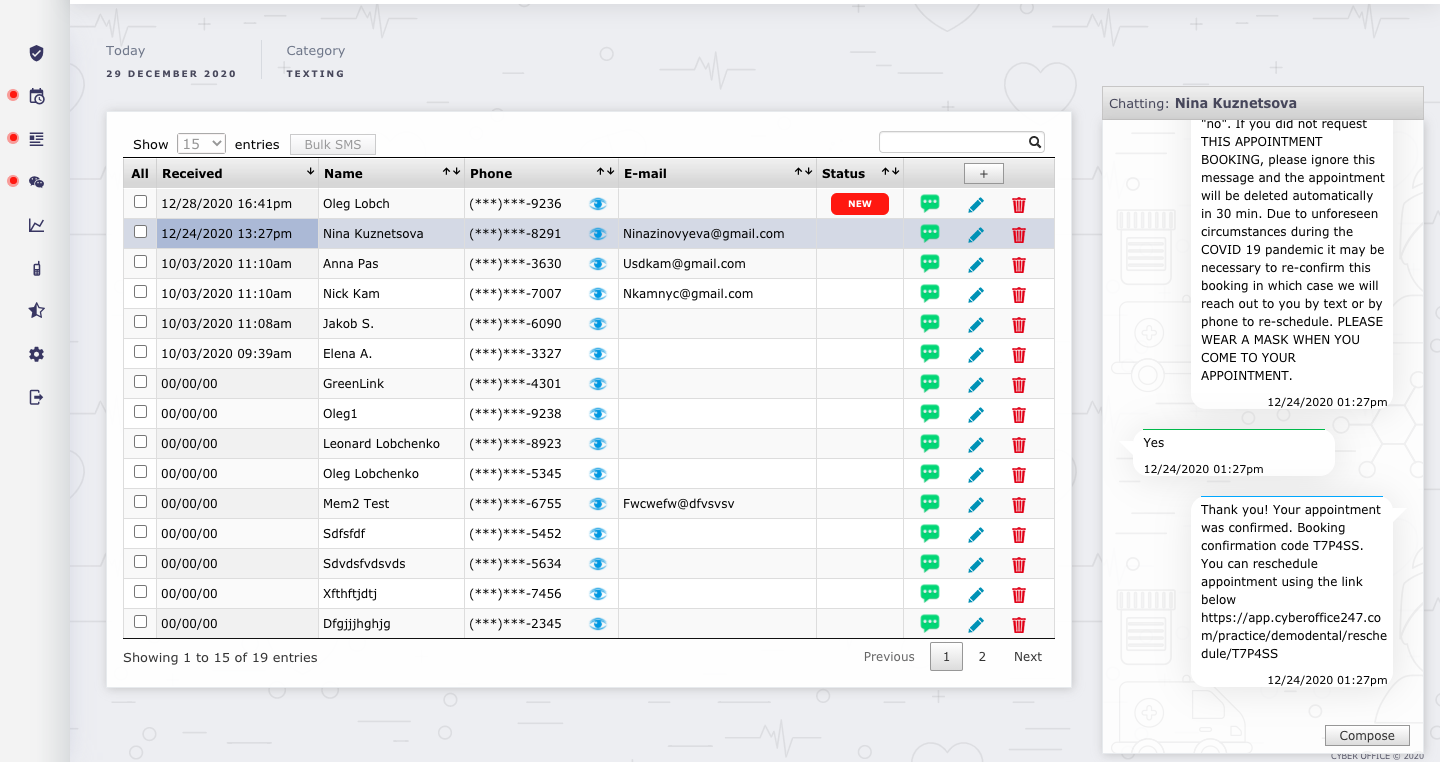Select page 1 in pagination

click(946, 657)
